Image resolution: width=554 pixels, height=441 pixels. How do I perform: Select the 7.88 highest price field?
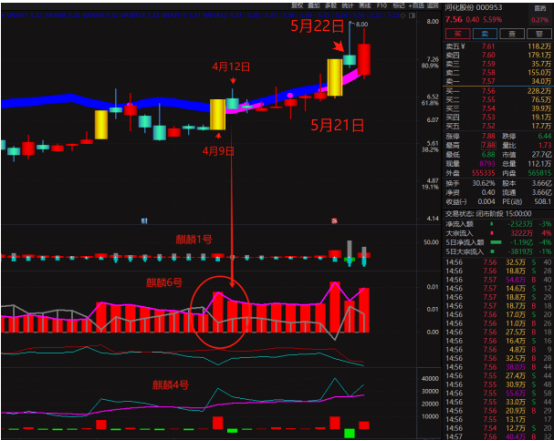click(489, 145)
